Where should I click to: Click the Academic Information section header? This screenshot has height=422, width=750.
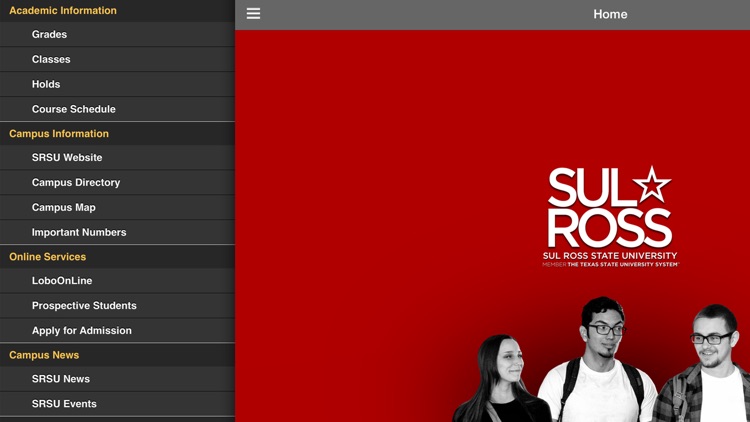pyautogui.click(x=117, y=11)
